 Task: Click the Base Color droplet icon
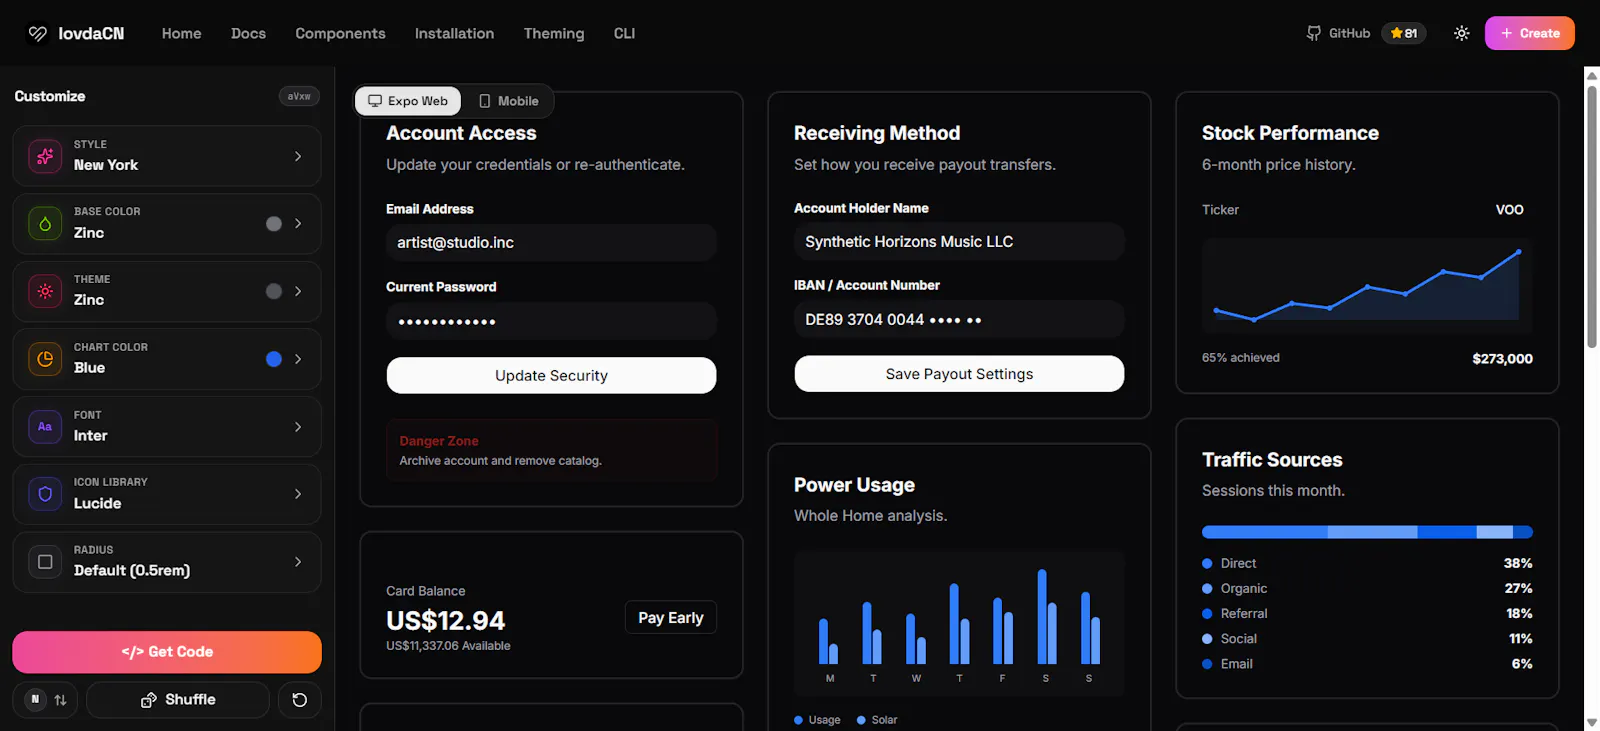click(45, 224)
